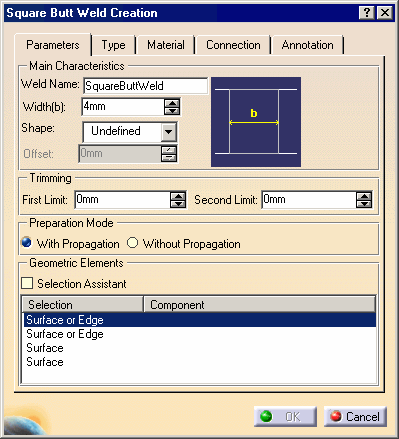
Task: Confirm with the OK button
Action: point(285,417)
